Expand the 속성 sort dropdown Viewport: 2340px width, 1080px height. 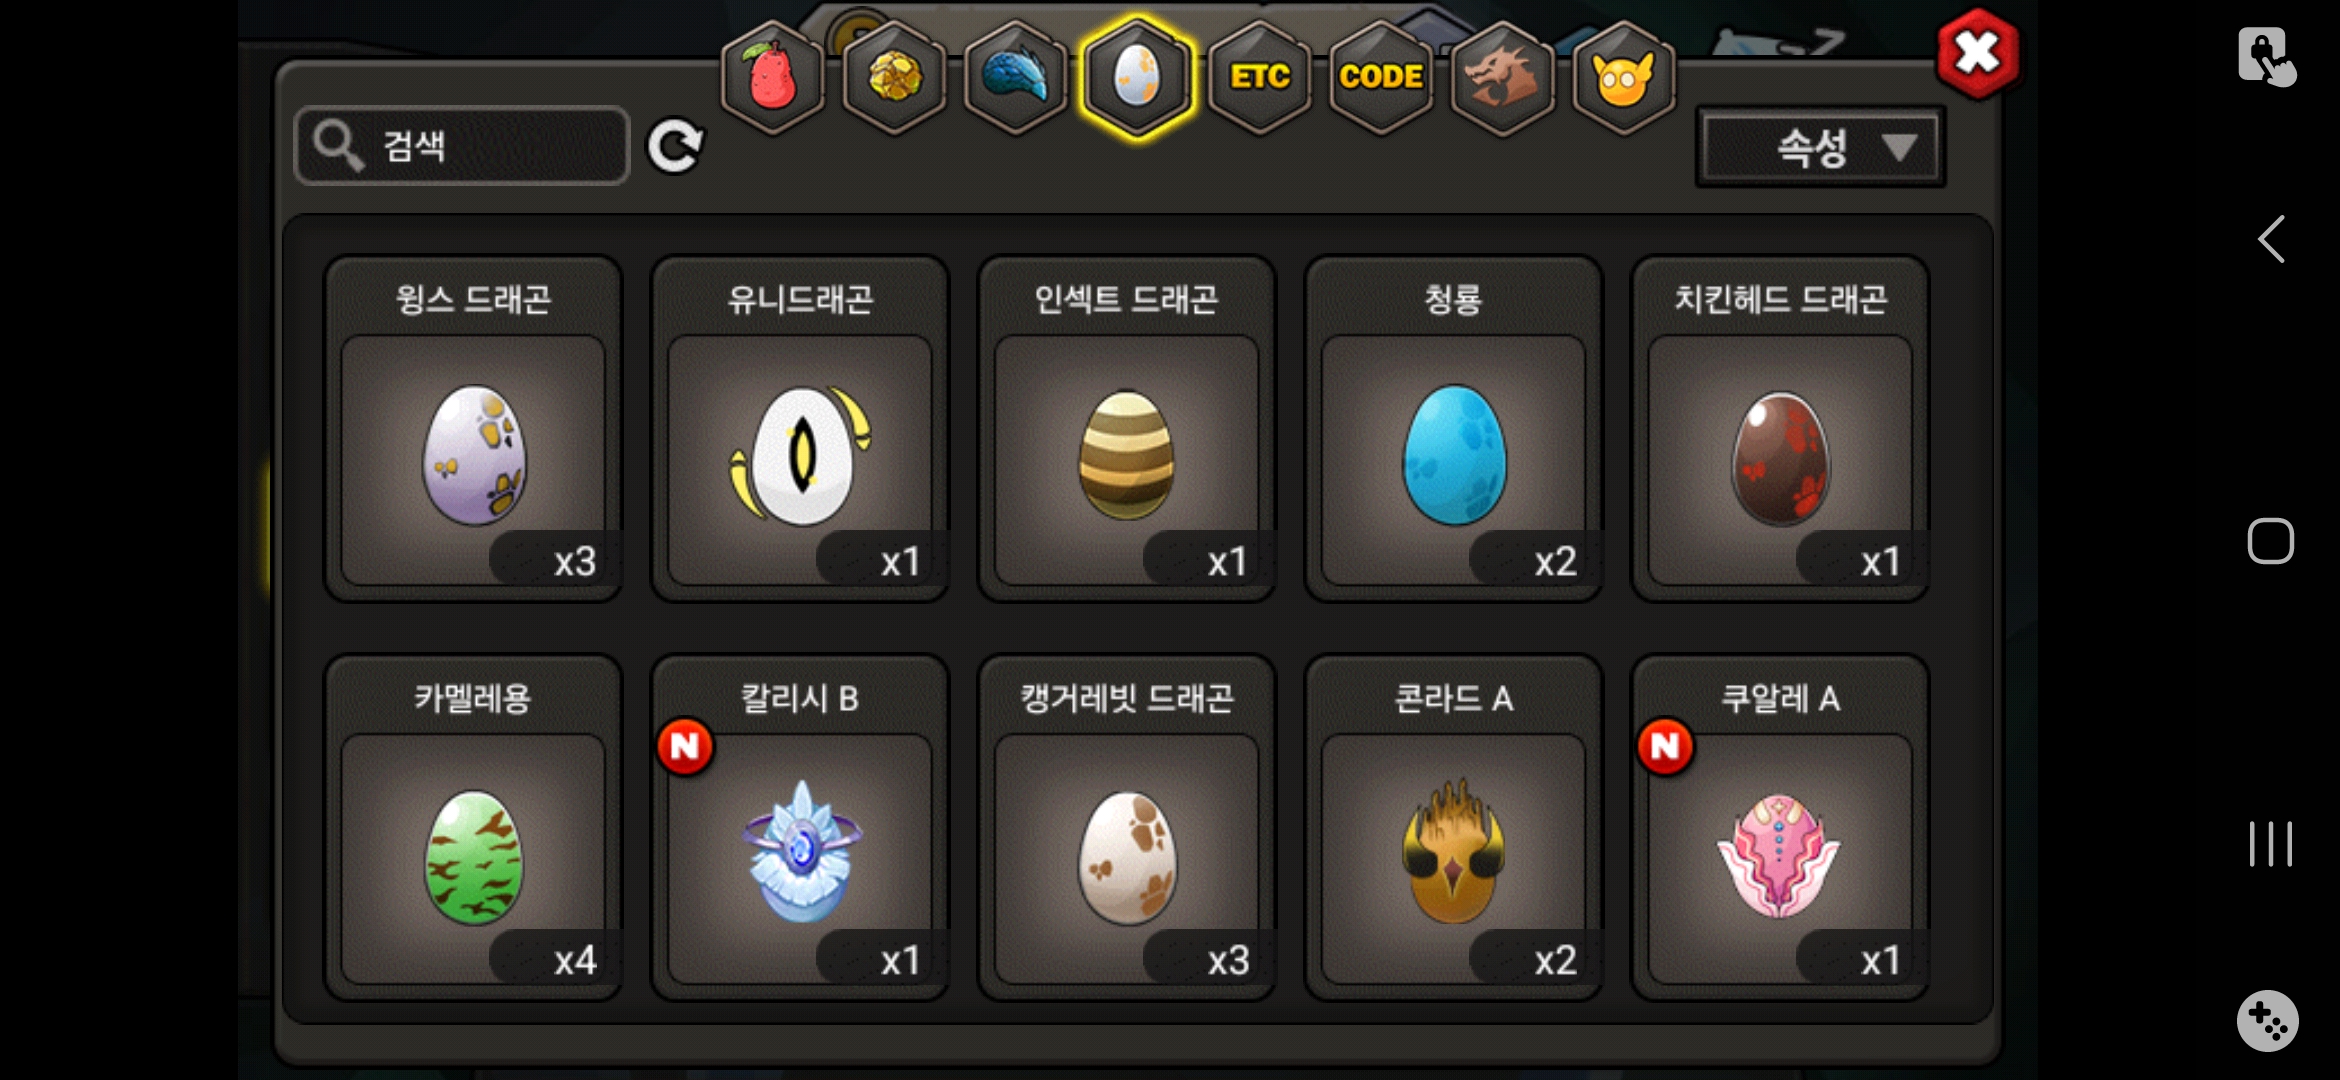[1820, 148]
